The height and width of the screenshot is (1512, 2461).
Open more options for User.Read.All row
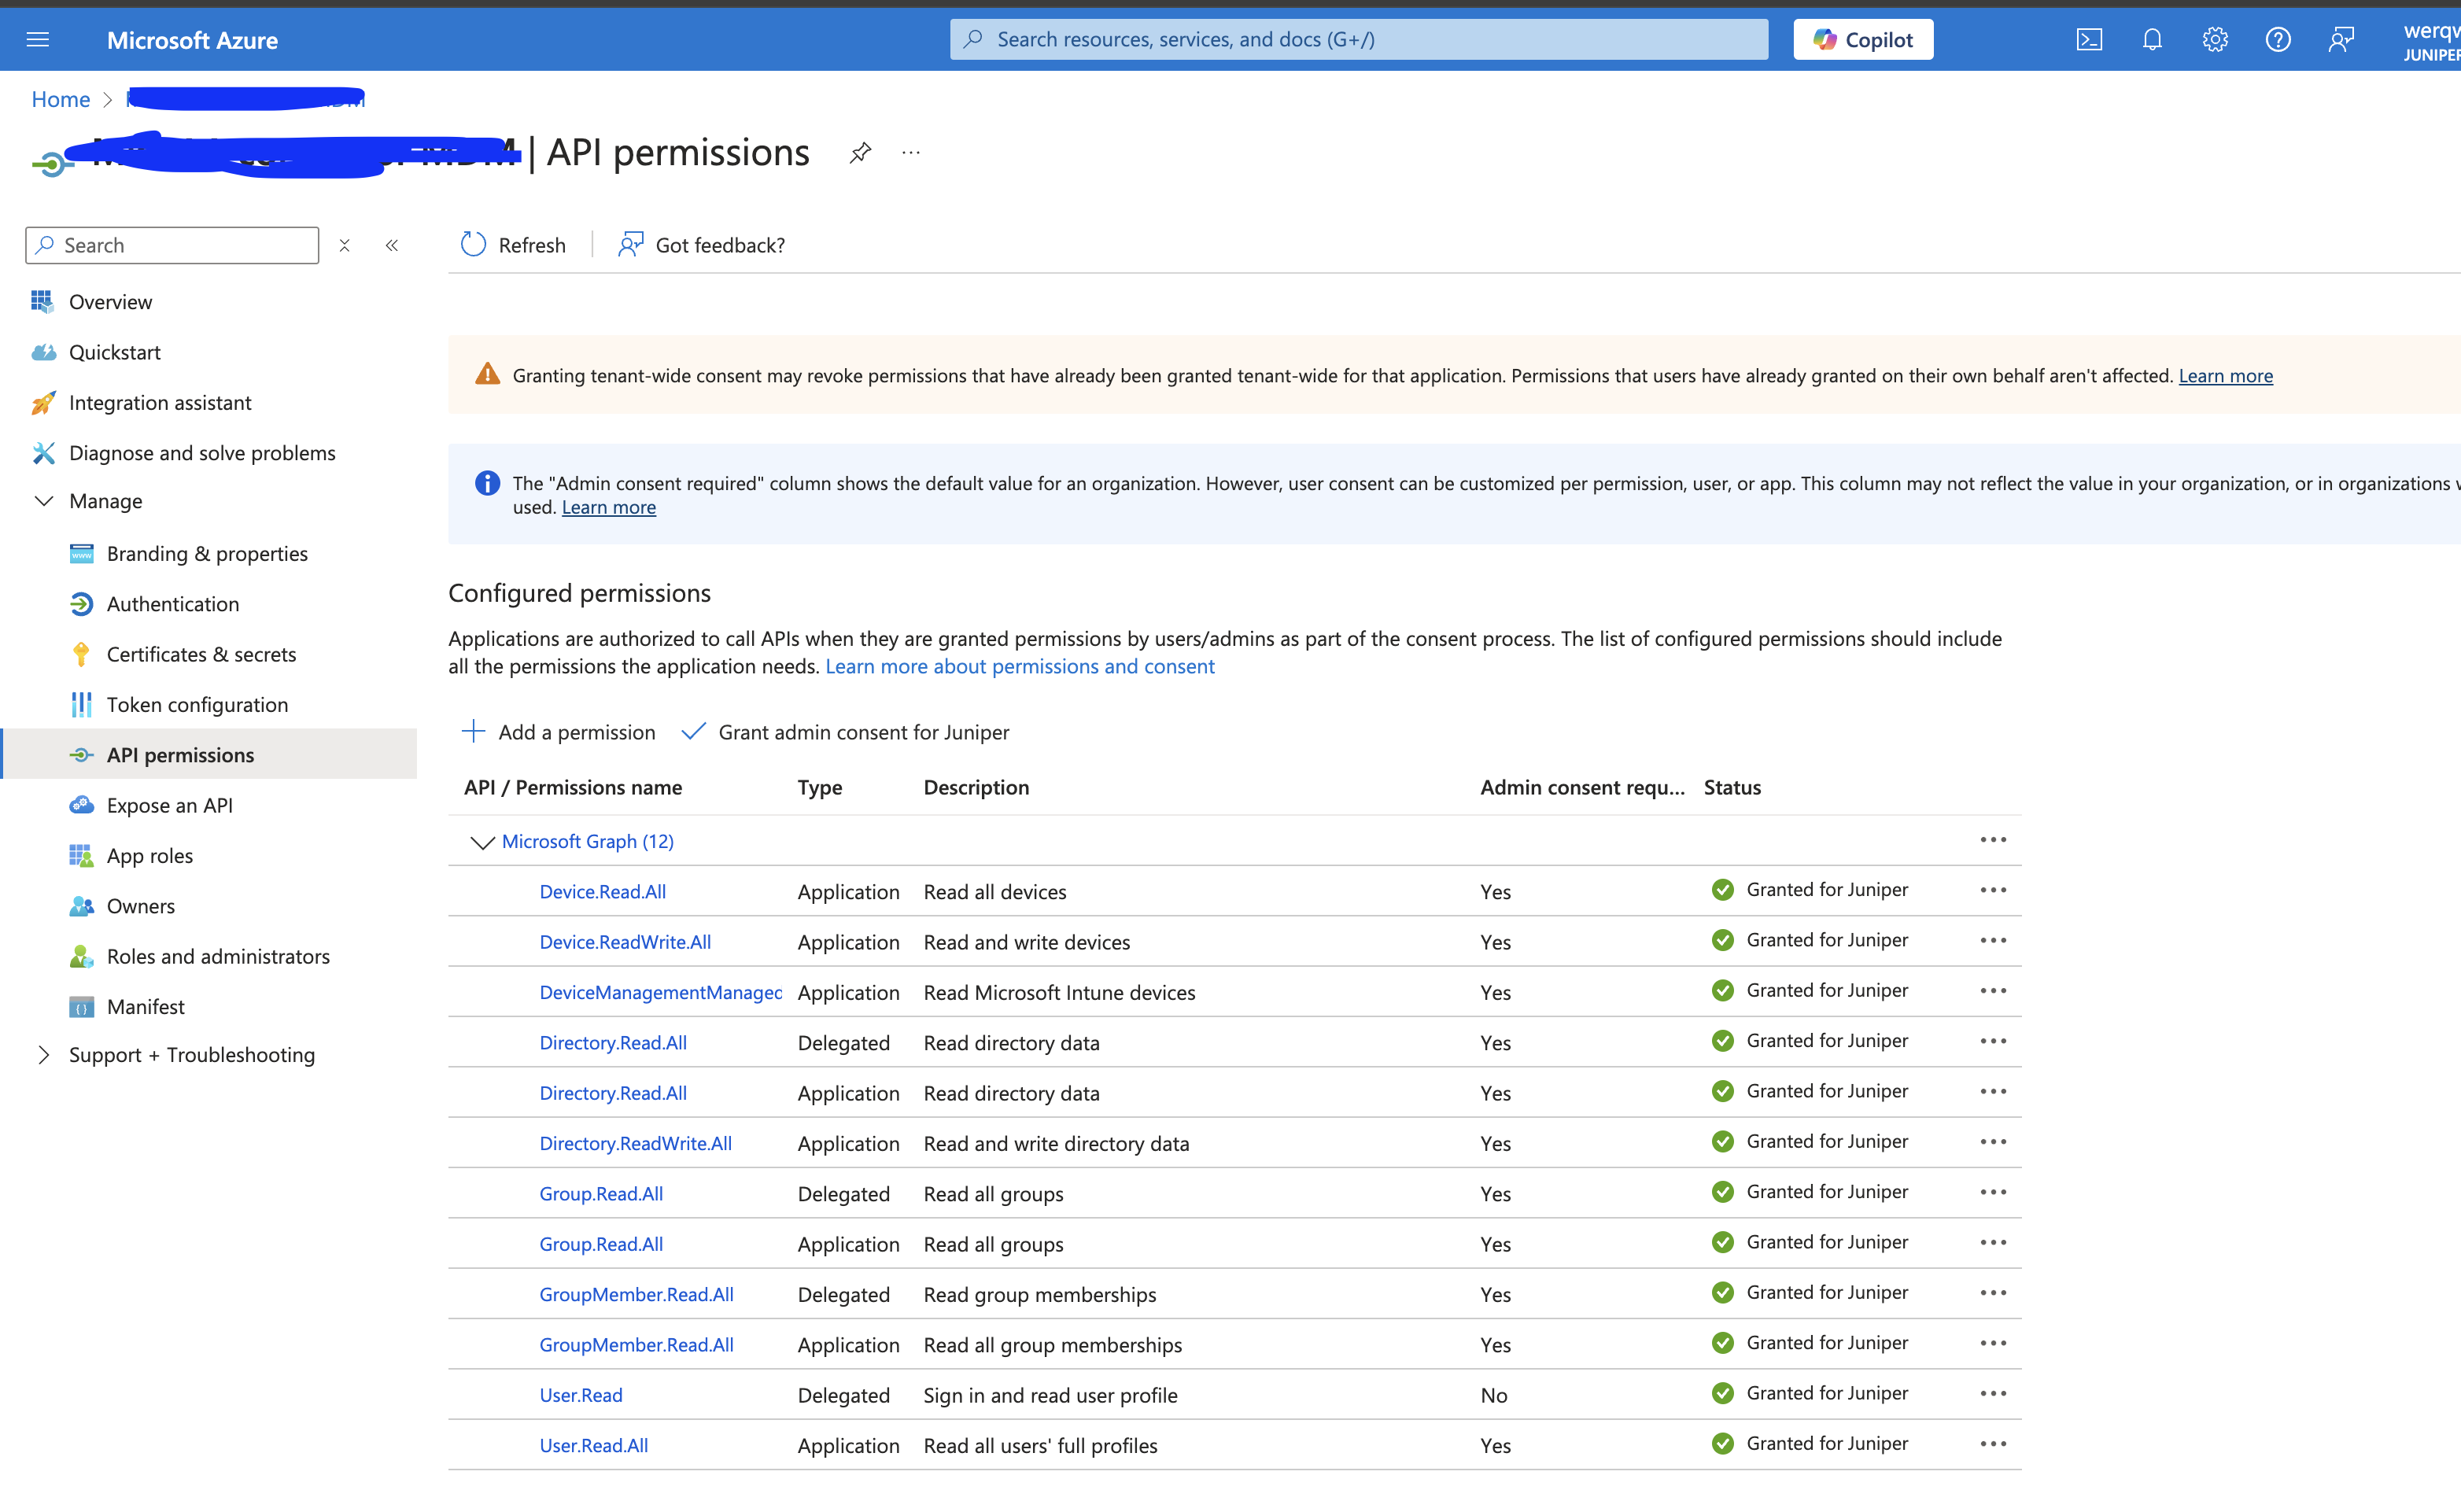point(1993,1444)
